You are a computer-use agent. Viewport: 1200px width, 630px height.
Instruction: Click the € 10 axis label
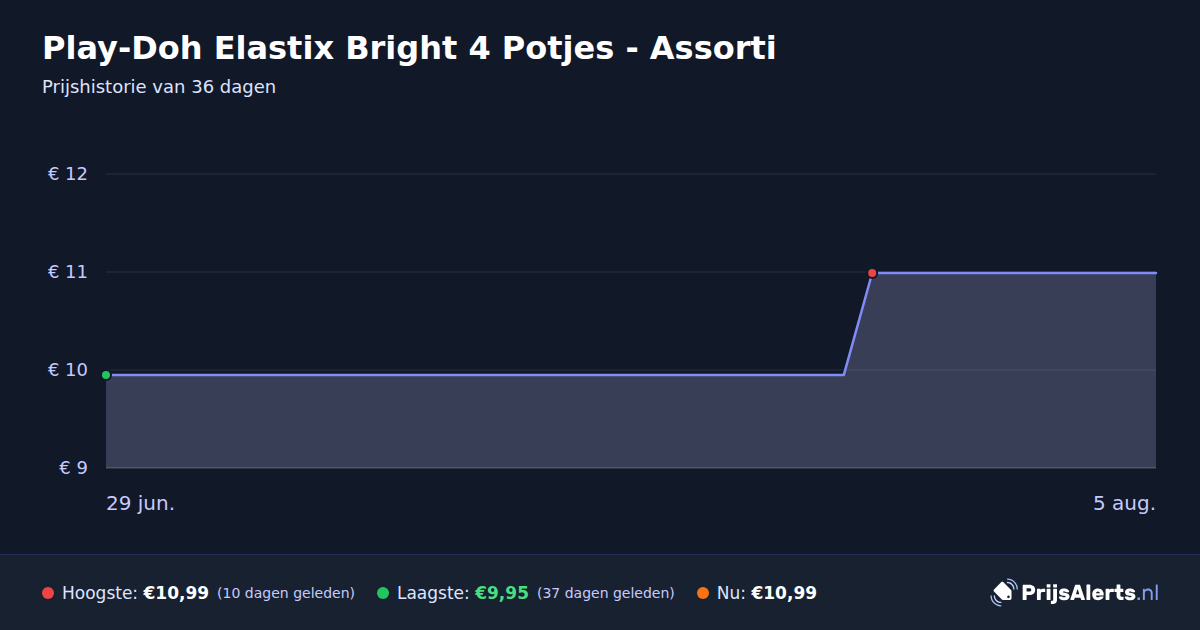(x=68, y=370)
